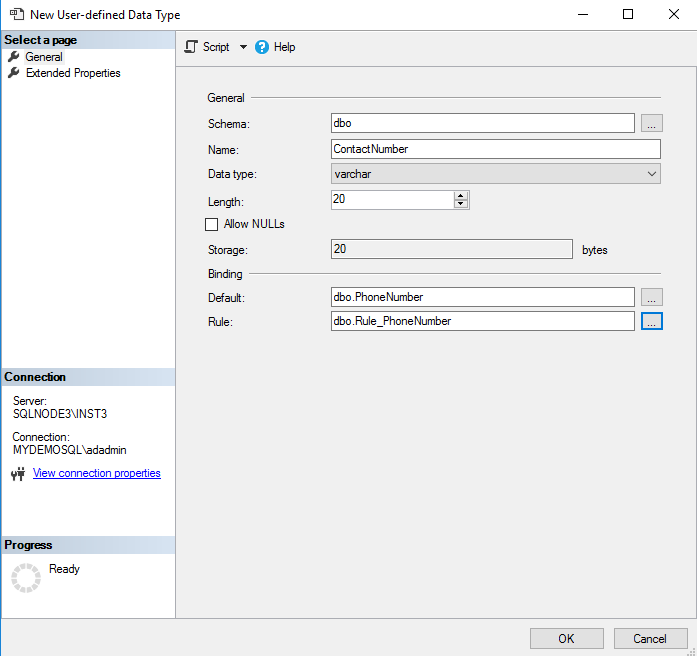The image size is (697, 656).
Task: Select the General page
Action: pos(44,57)
